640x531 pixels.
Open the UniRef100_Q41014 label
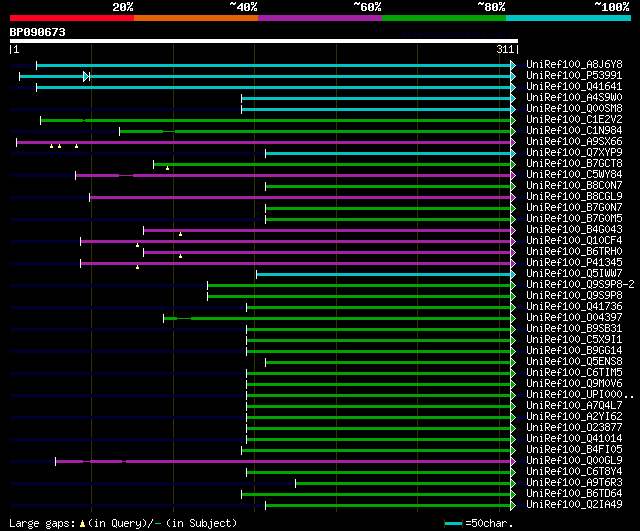(574, 439)
